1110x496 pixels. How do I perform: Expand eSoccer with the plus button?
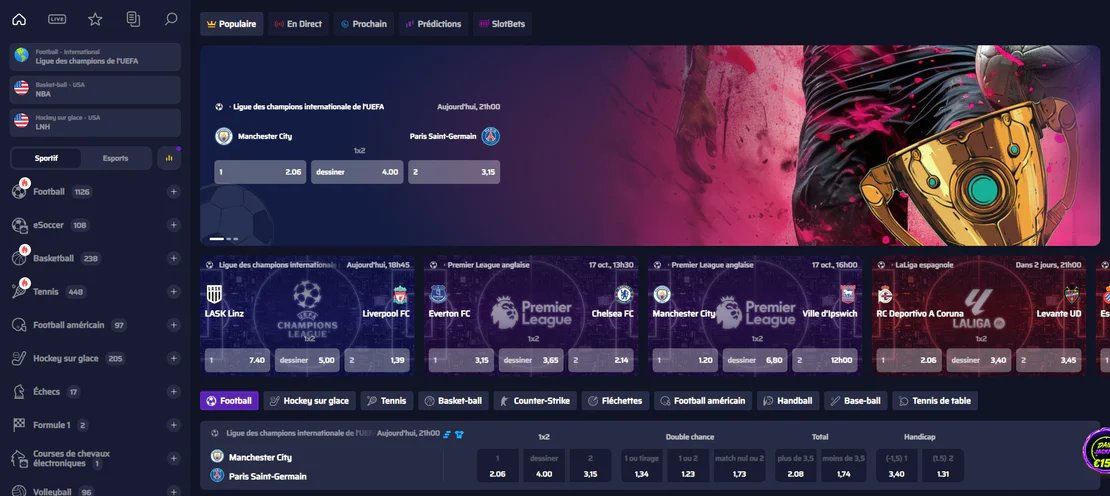point(173,225)
